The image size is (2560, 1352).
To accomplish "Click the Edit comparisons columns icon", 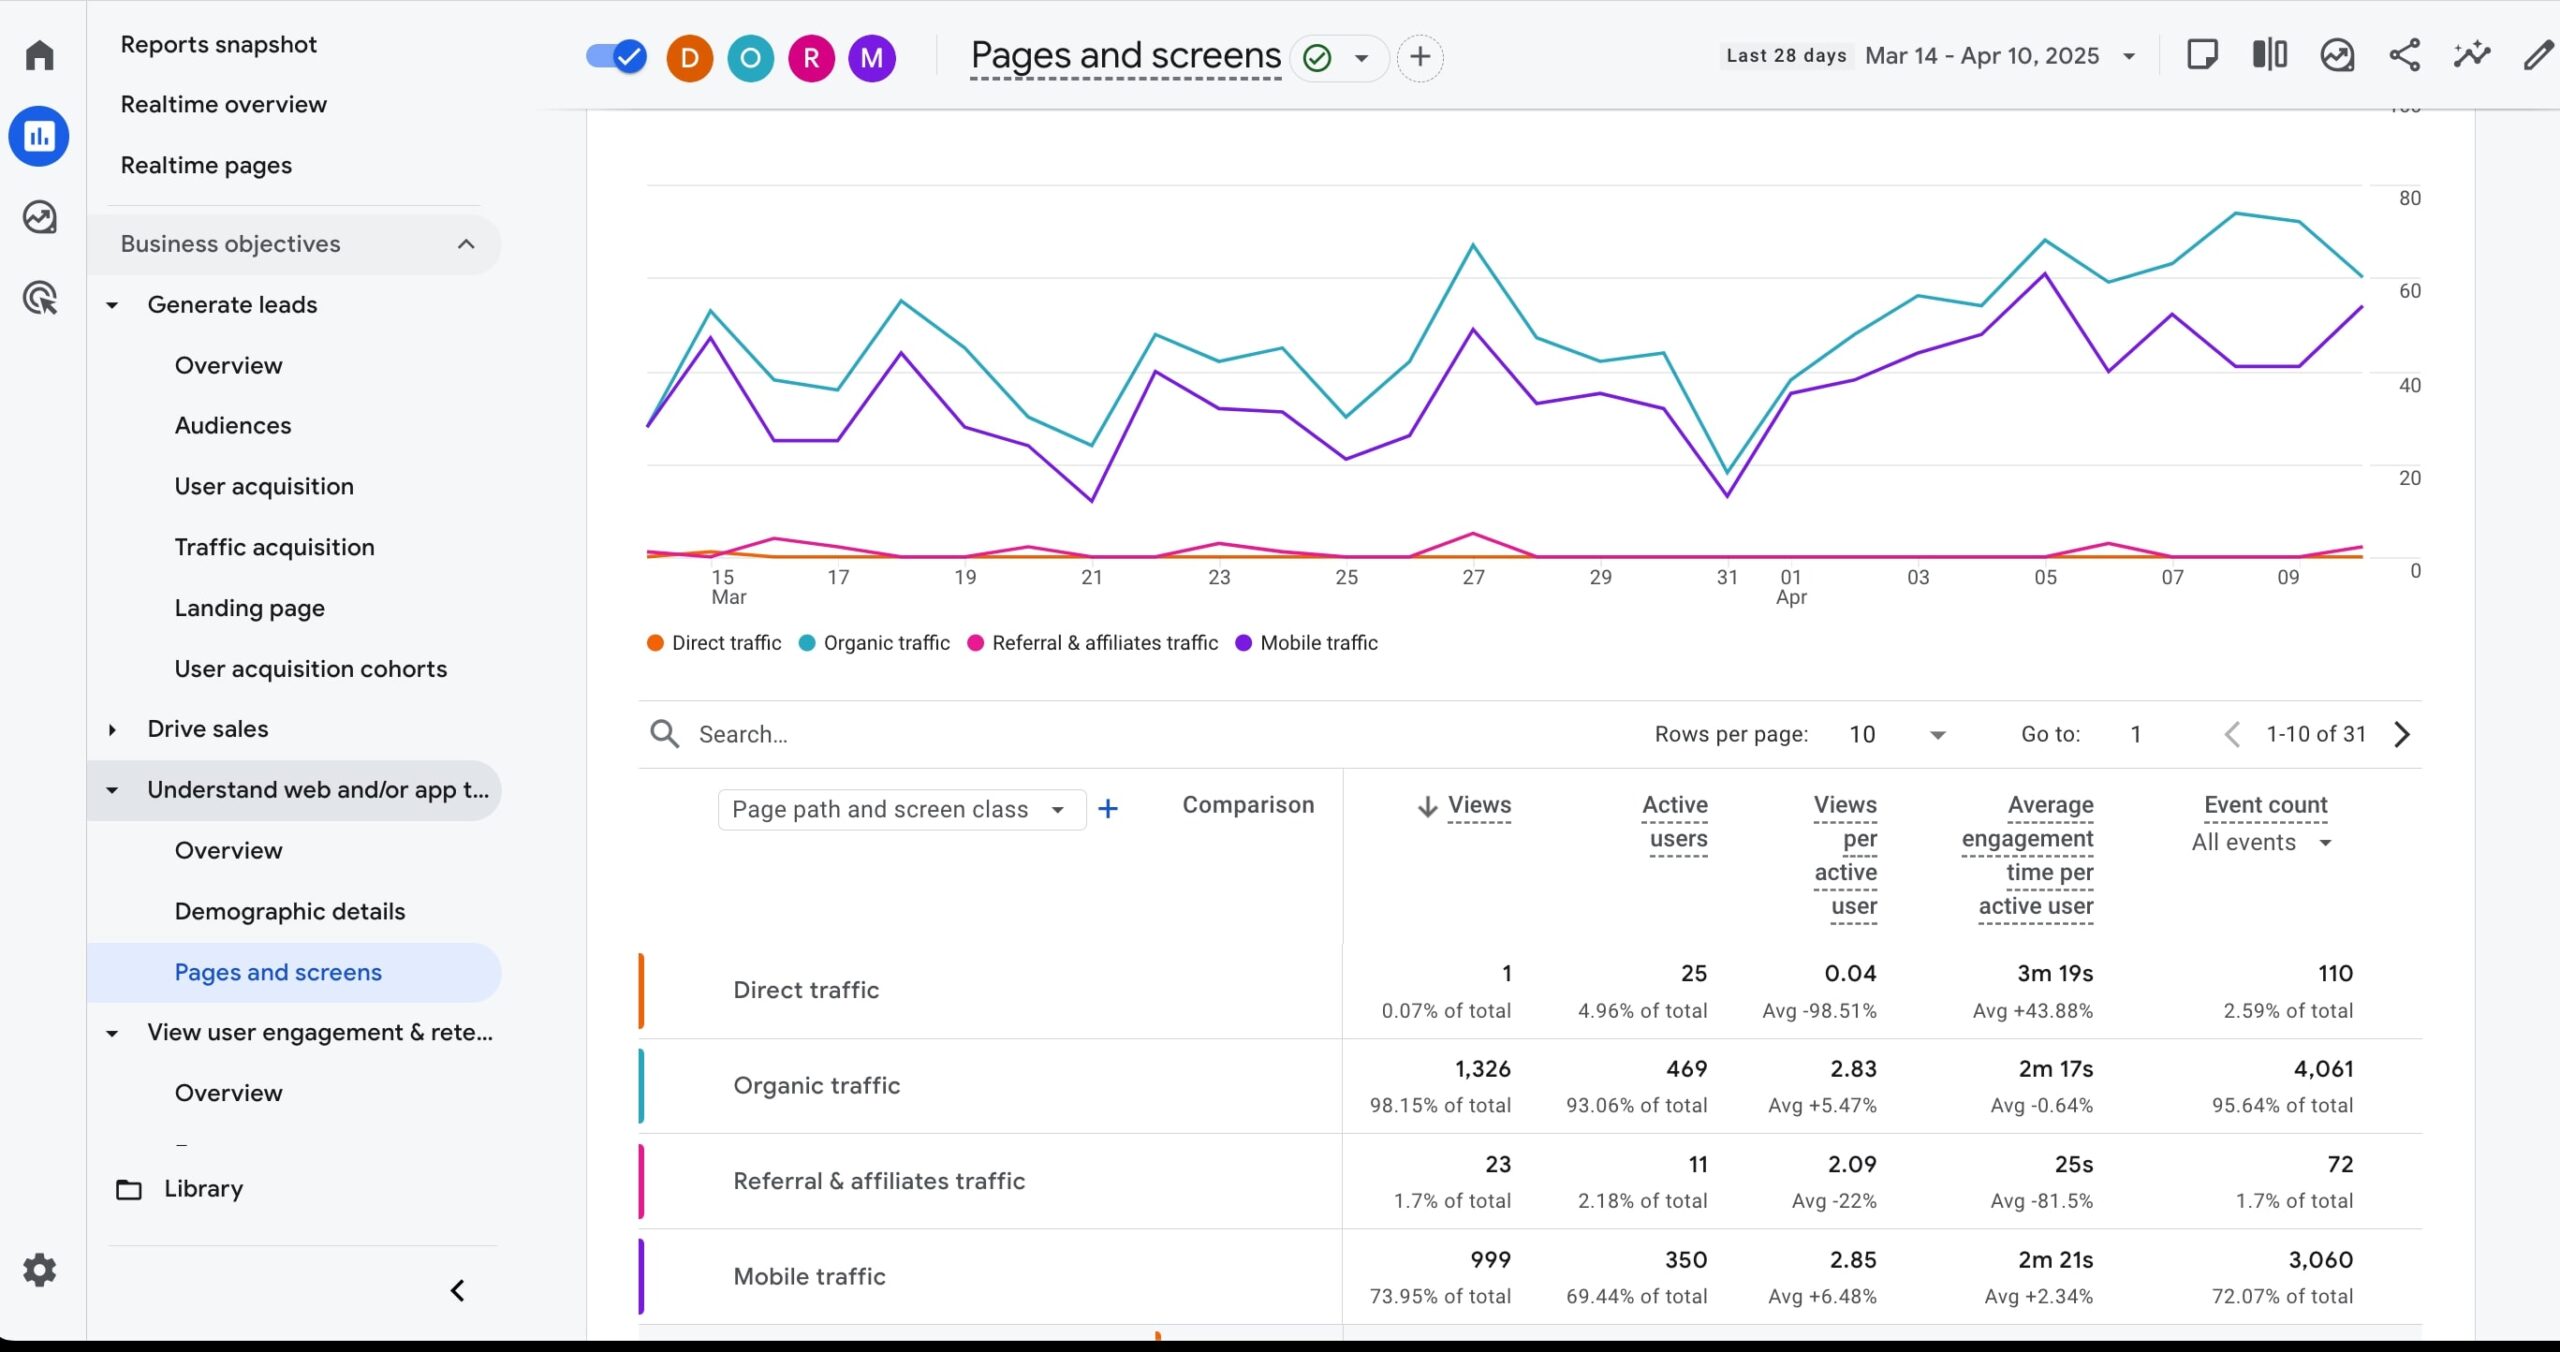I will click(x=2269, y=55).
